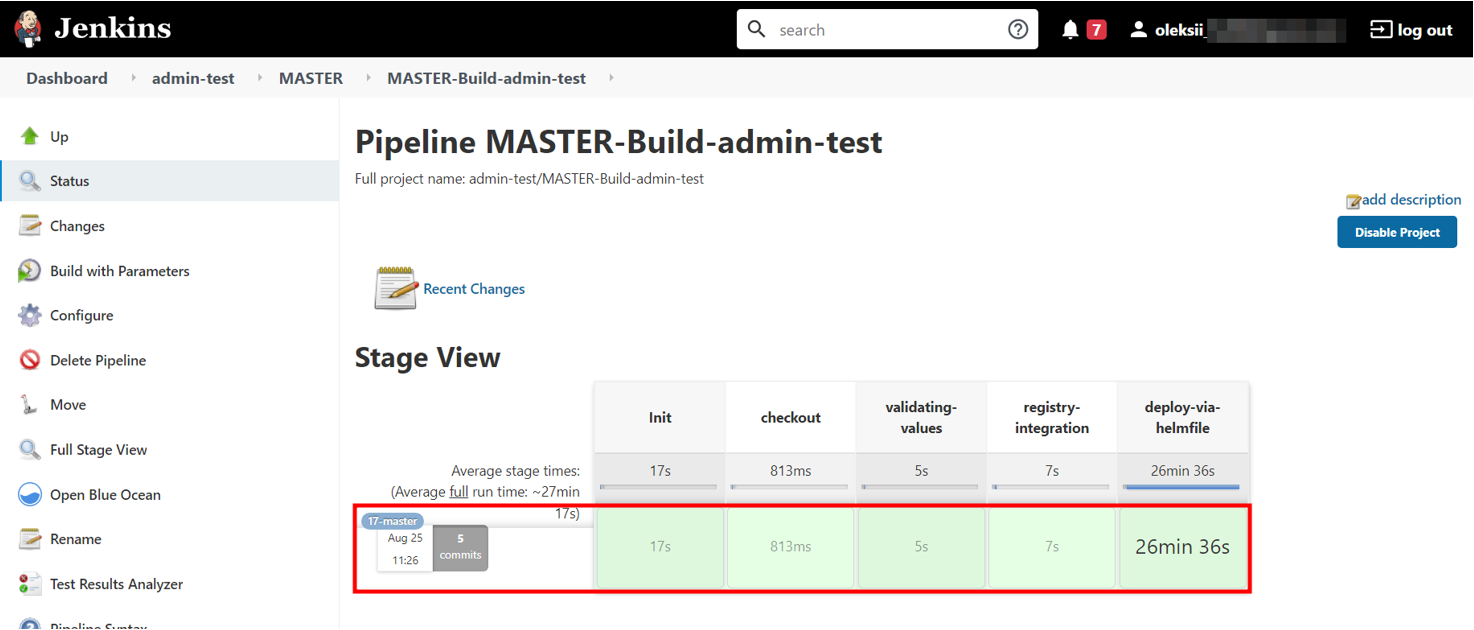Select Build with Parameters in sidebar

pyautogui.click(x=119, y=271)
